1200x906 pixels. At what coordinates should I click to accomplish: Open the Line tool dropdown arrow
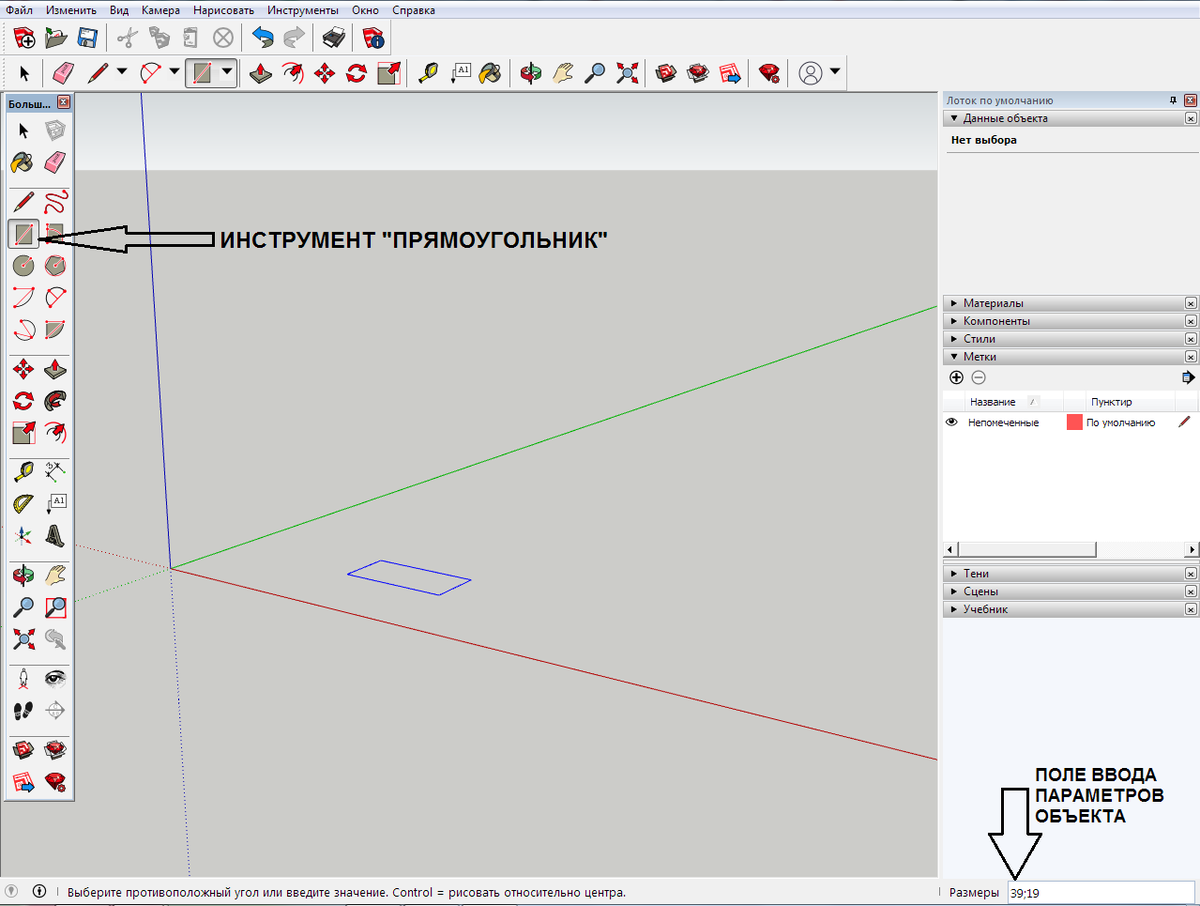point(122,72)
